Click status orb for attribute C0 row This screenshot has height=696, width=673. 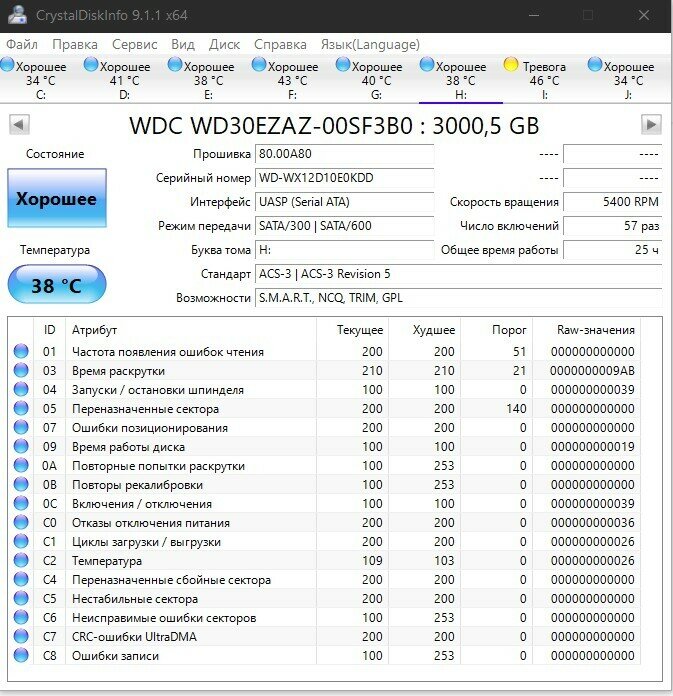coord(21,522)
